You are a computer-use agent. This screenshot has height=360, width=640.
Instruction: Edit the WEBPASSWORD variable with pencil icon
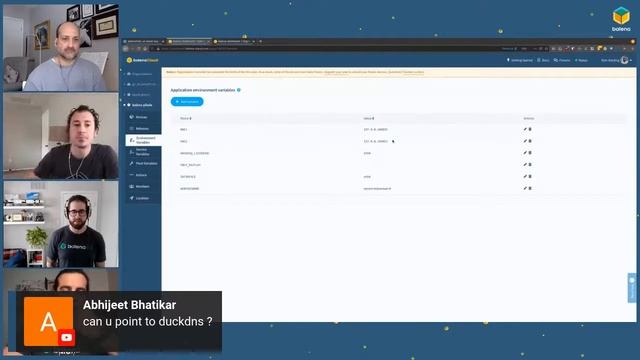[x=525, y=189]
